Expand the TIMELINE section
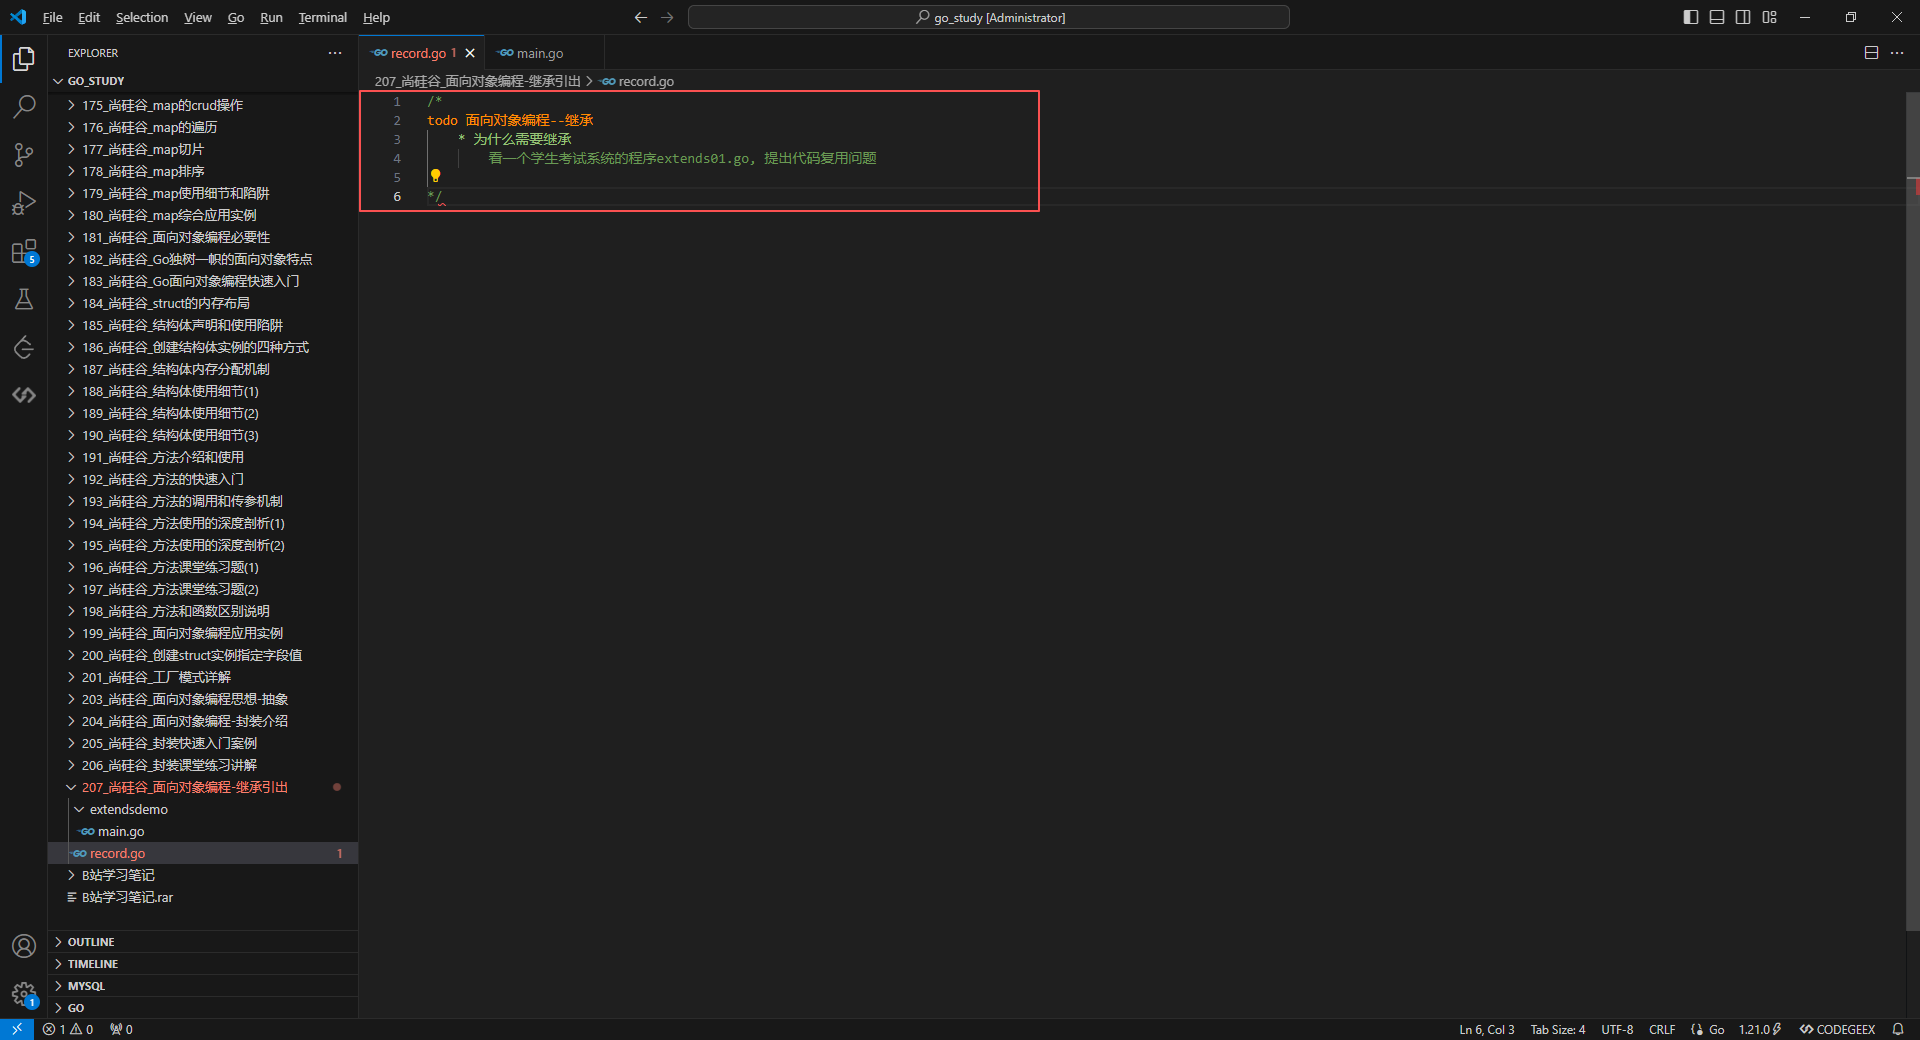Image resolution: width=1920 pixels, height=1040 pixels. click(203, 964)
